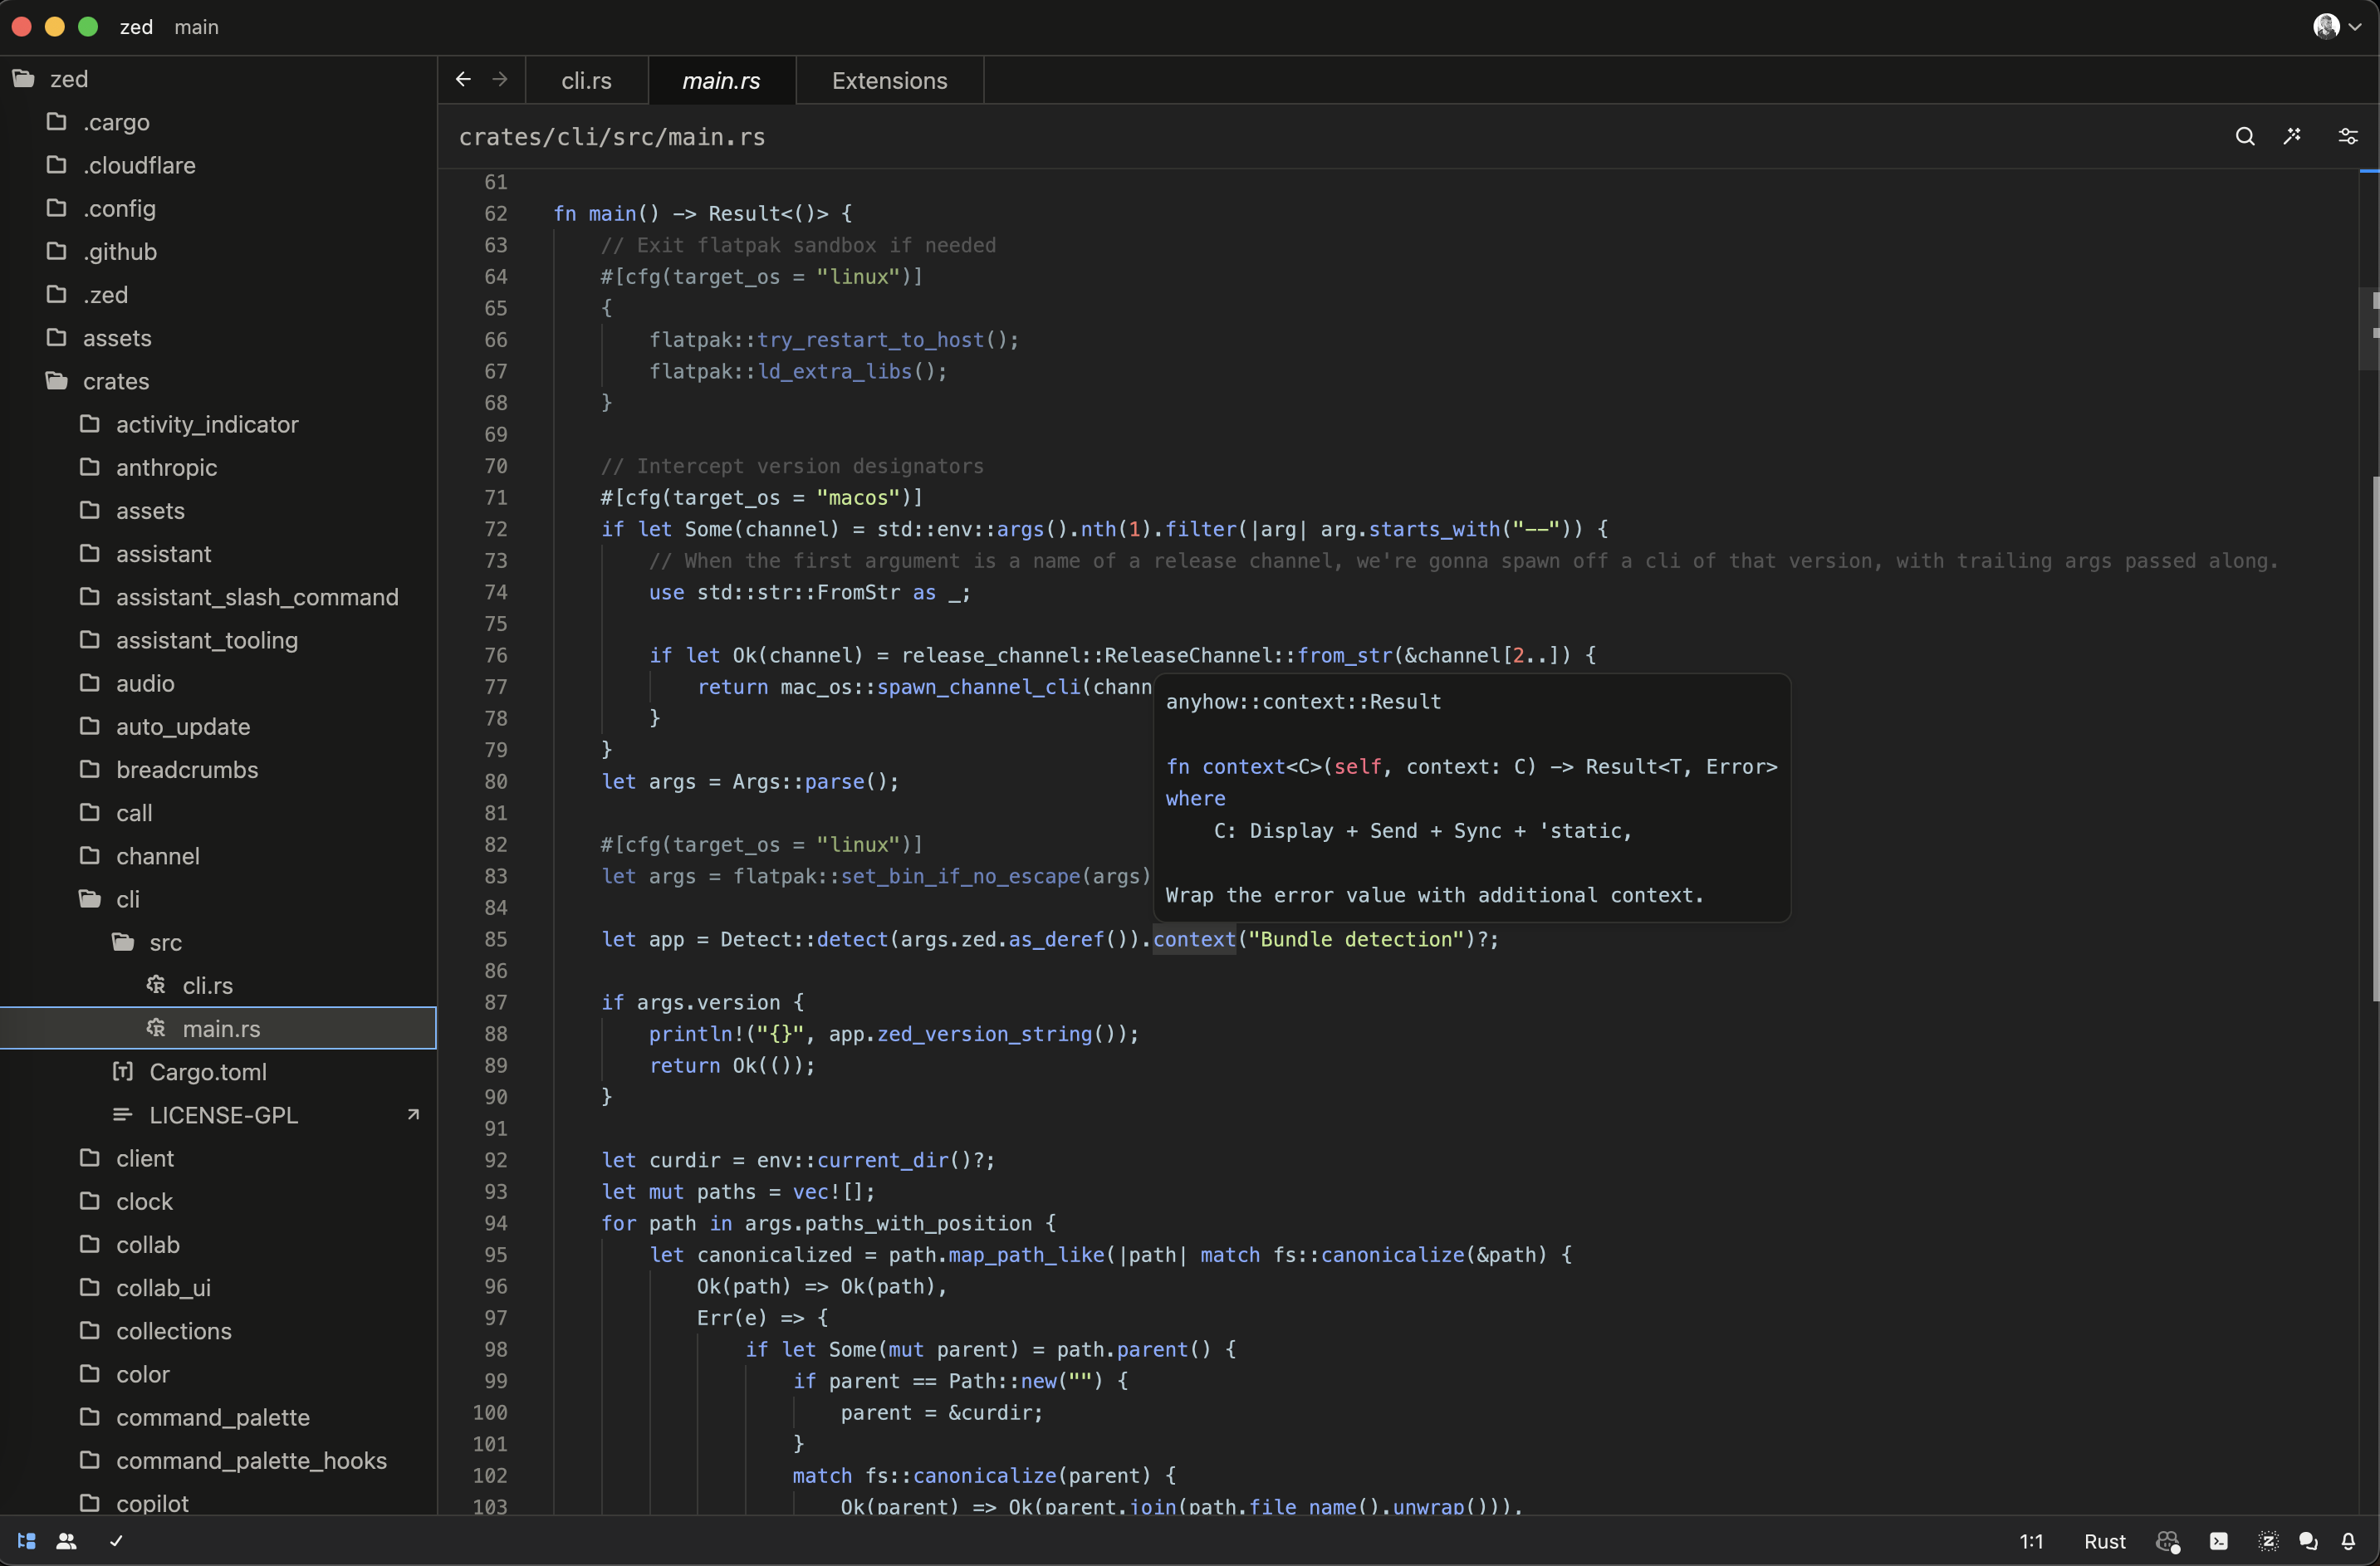Click the crates/cli/src/main.rs breadcrumb path
Viewport: 2380px width, 1566px height.
pyautogui.click(x=612, y=137)
